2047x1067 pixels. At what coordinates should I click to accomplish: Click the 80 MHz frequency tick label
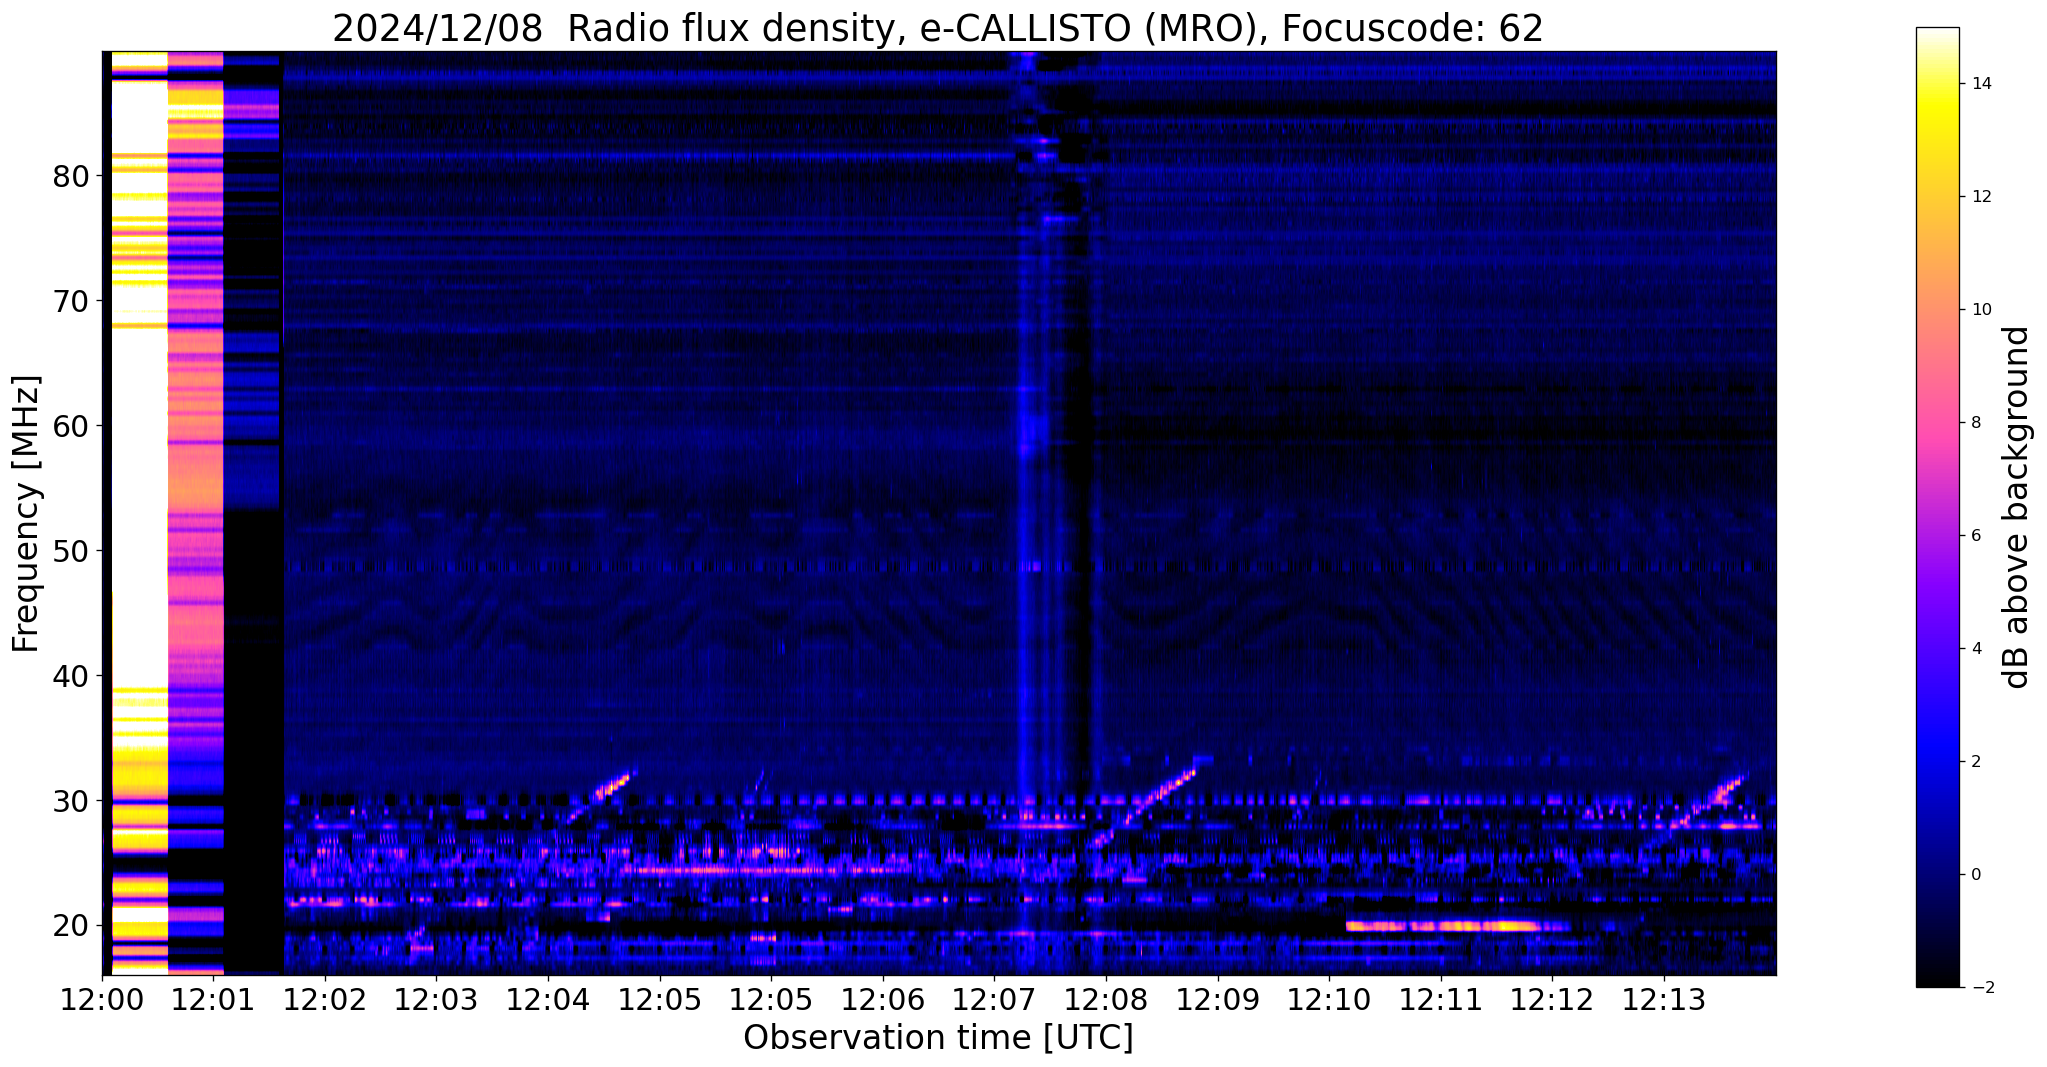(x=69, y=176)
